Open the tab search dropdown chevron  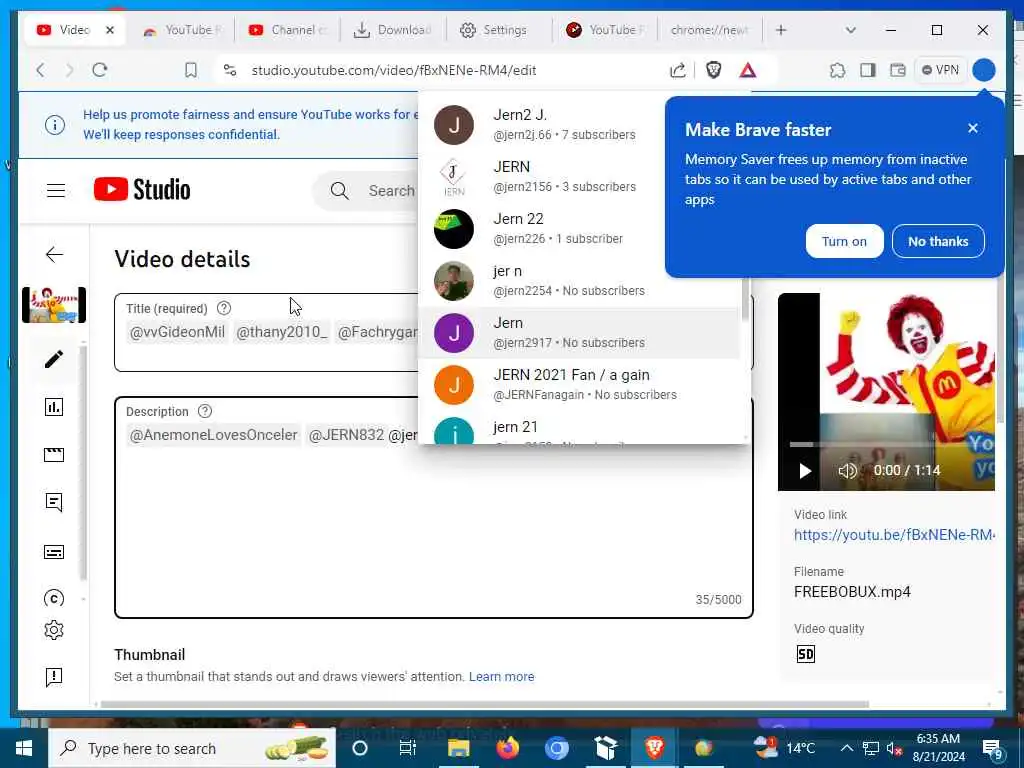coord(850,30)
